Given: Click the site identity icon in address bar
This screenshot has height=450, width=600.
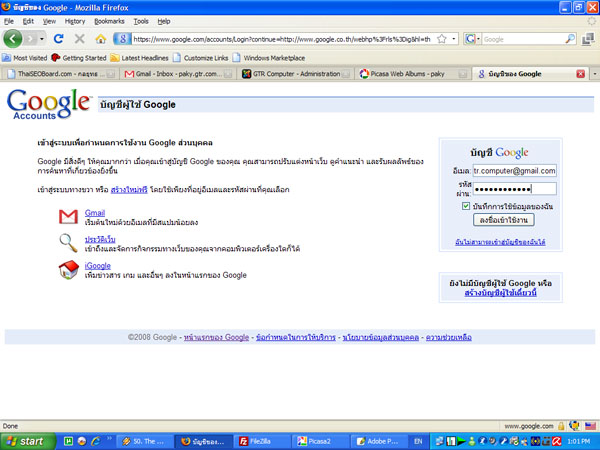Looking at the screenshot, I should click(122, 39).
